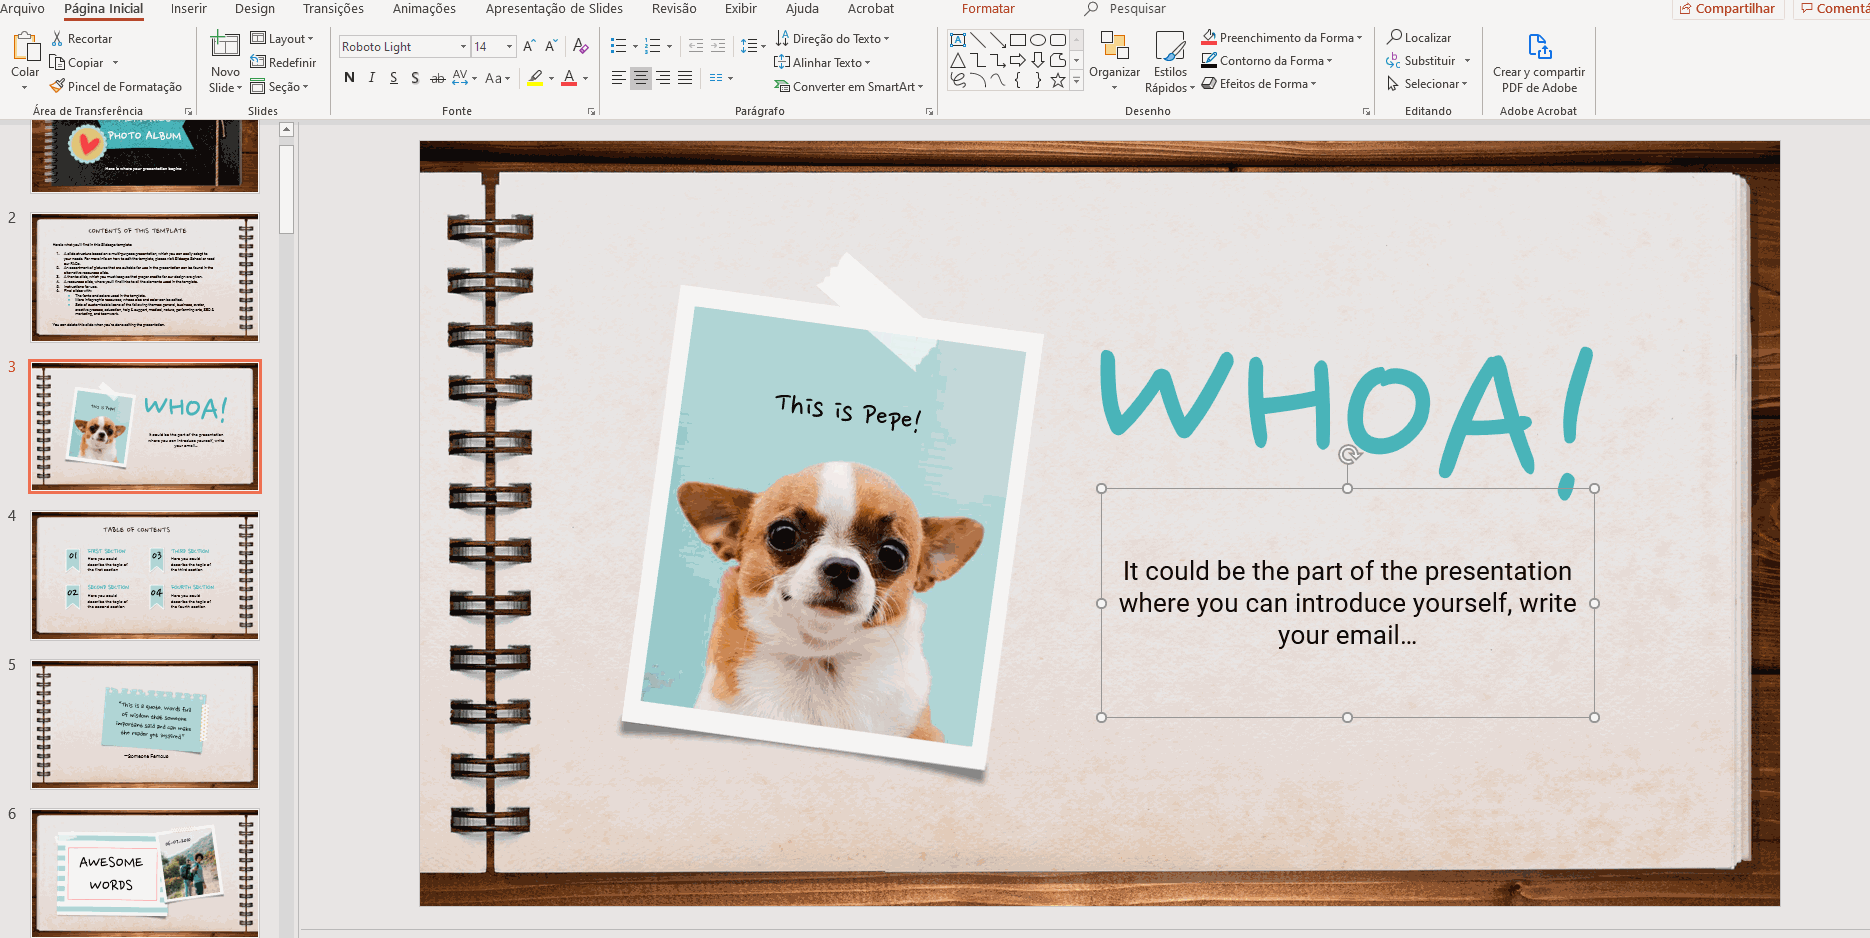Select the star shape in gallery
The height and width of the screenshot is (938, 1870).
coord(1058,80)
